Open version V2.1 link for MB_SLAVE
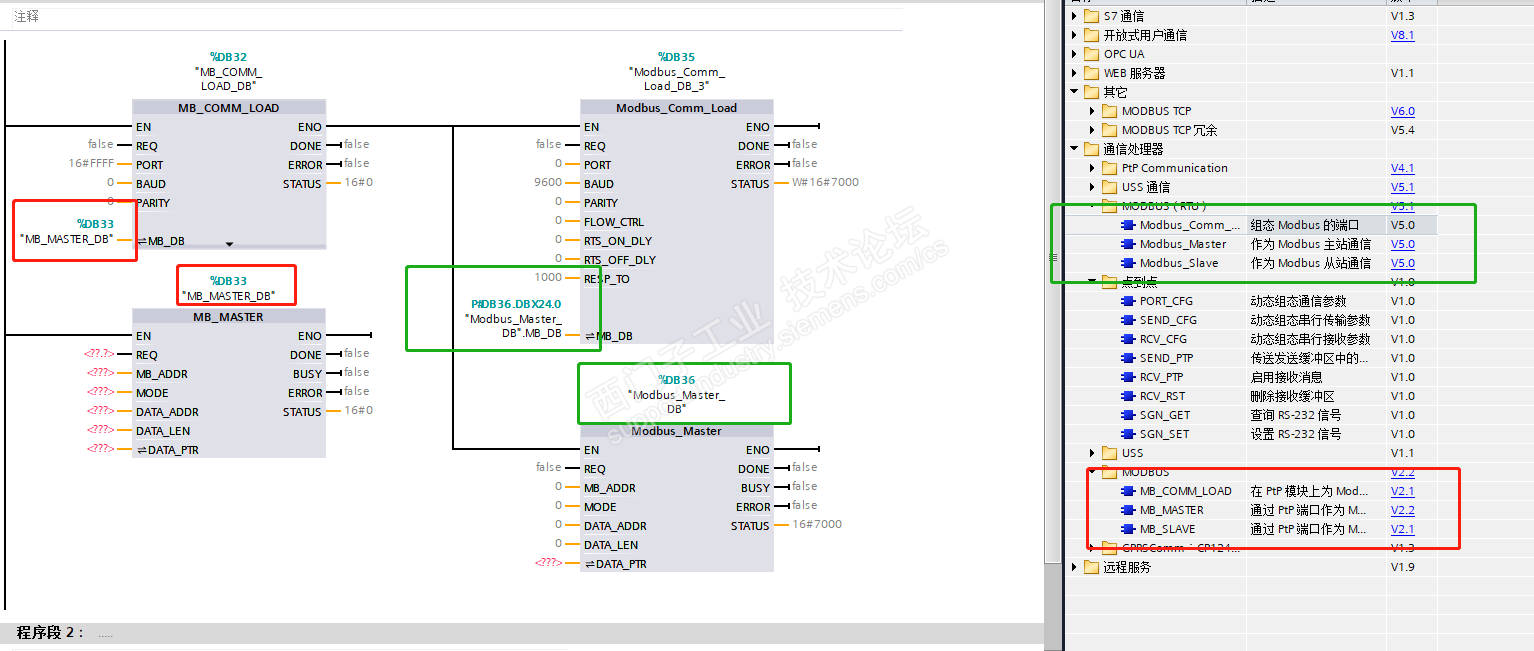This screenshot has height=651, width=1534. (1402, 529)
